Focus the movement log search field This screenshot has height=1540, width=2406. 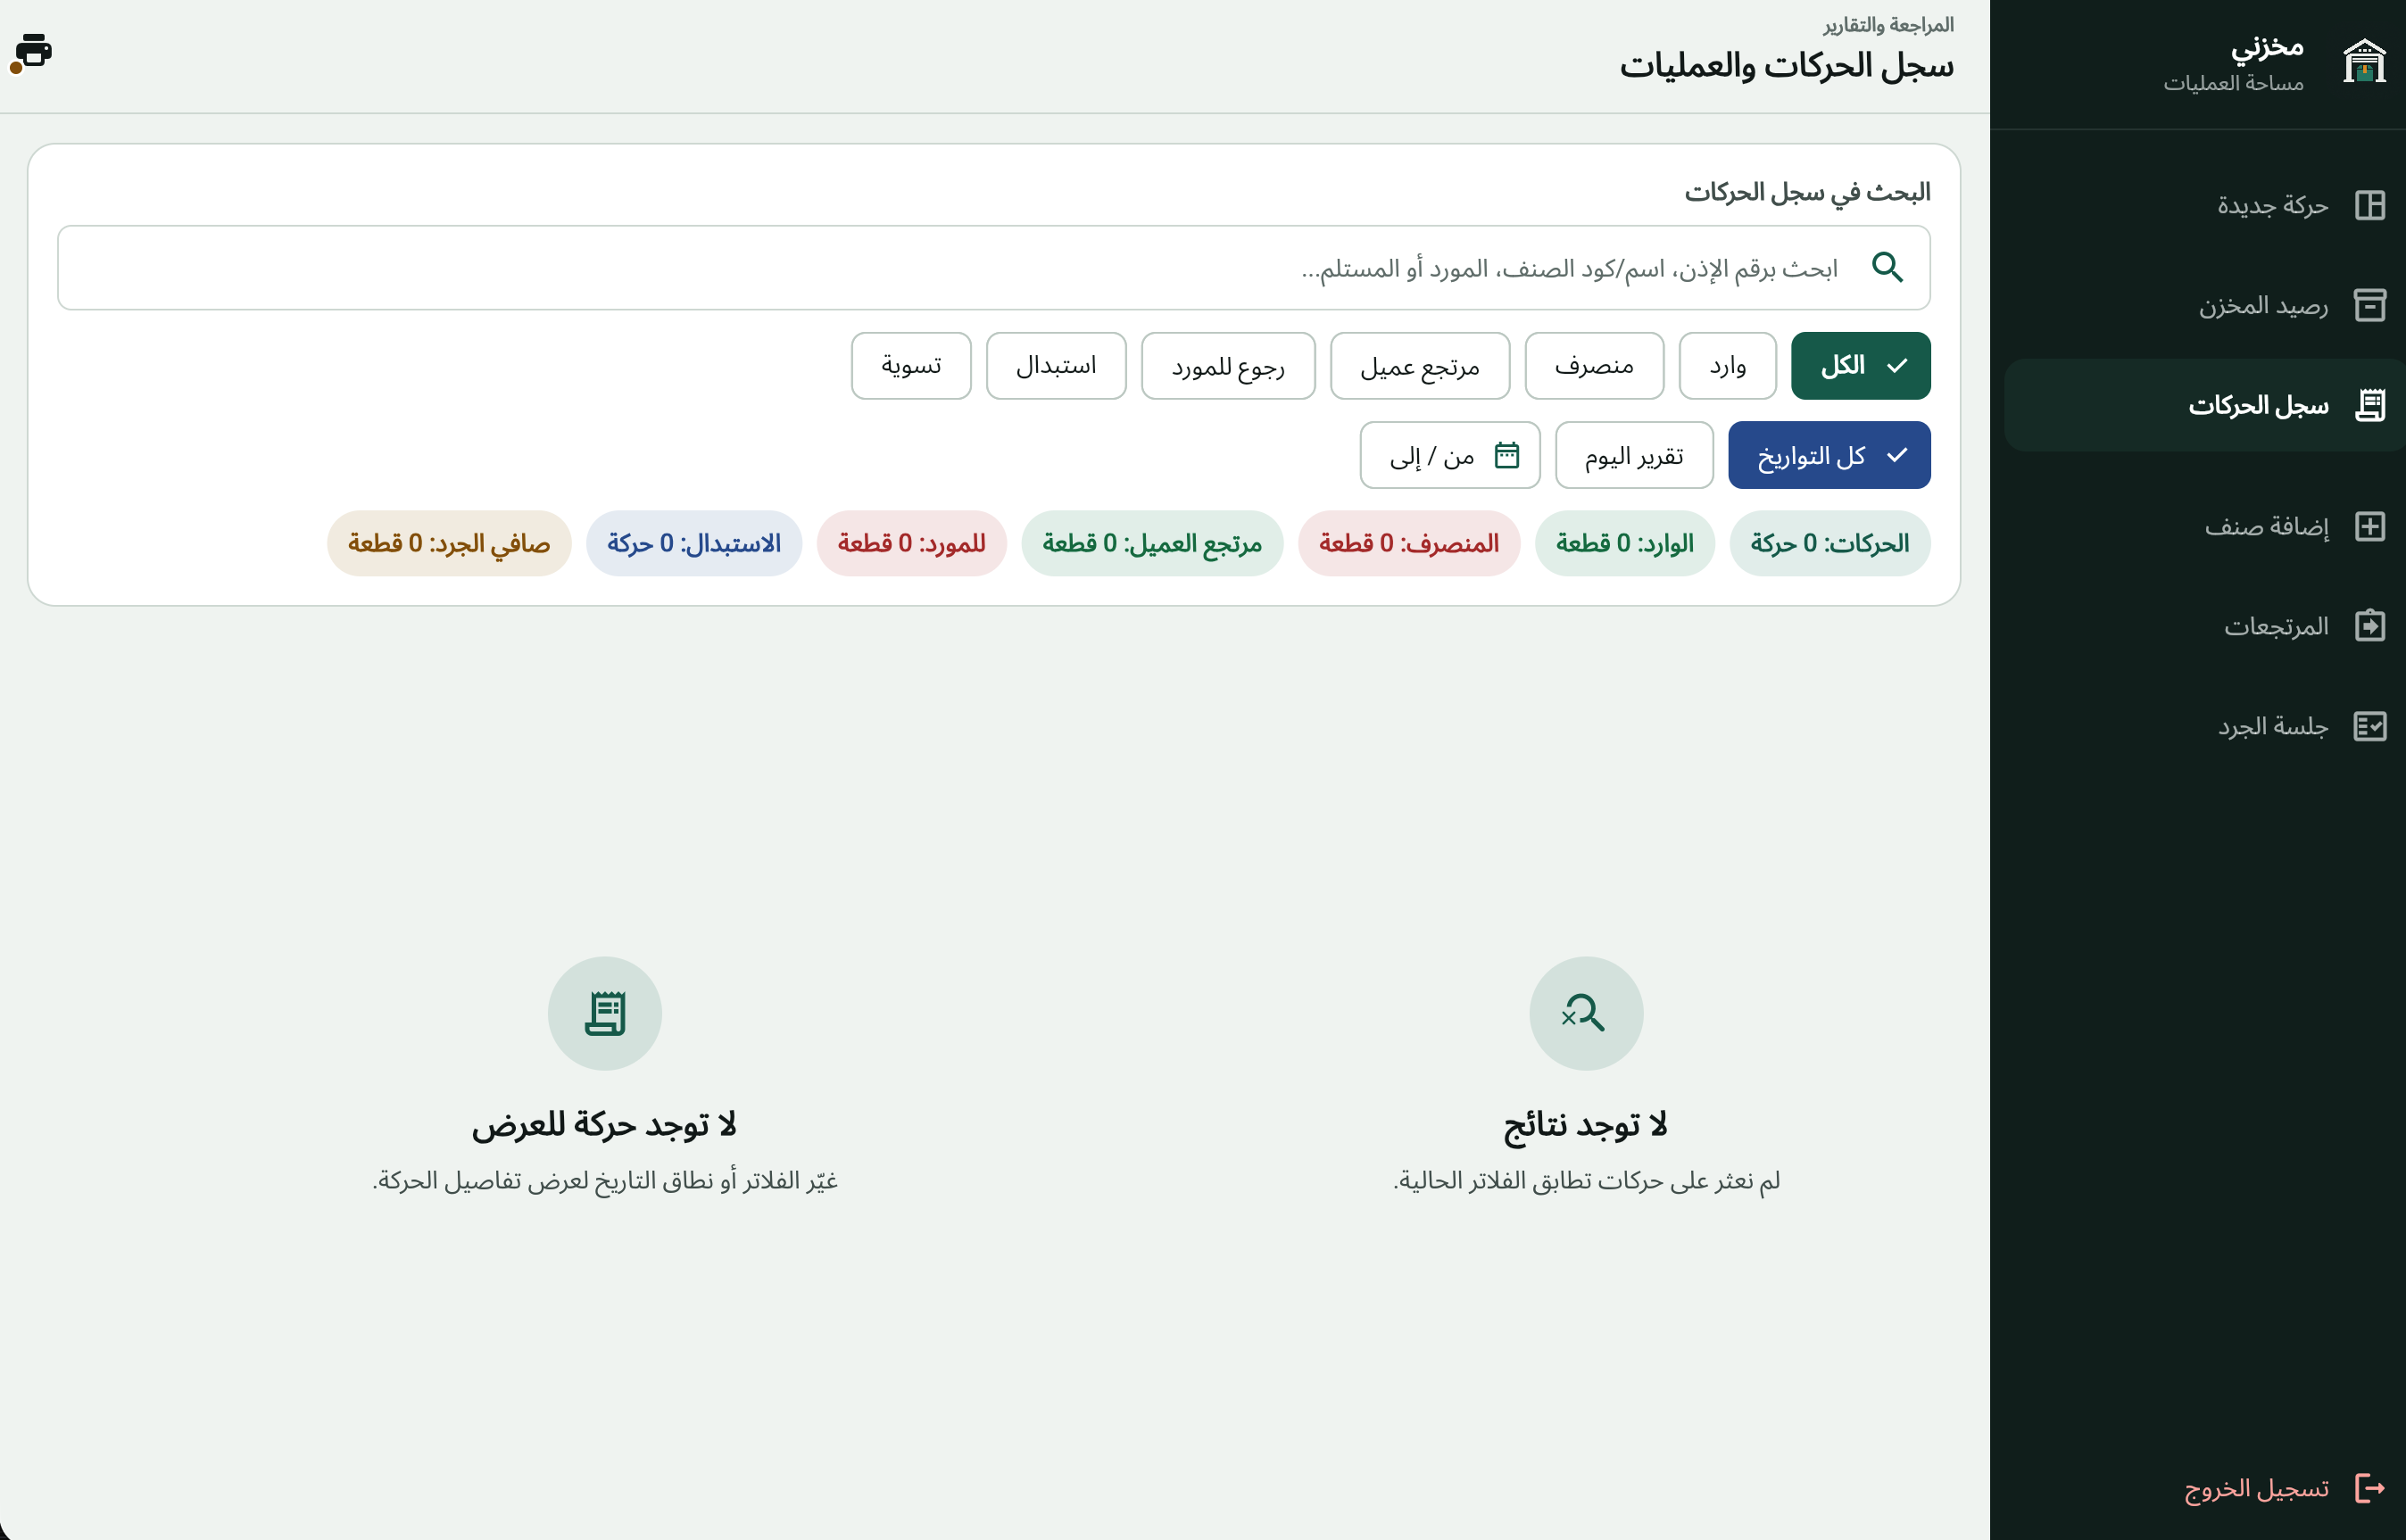pos(994,267)
